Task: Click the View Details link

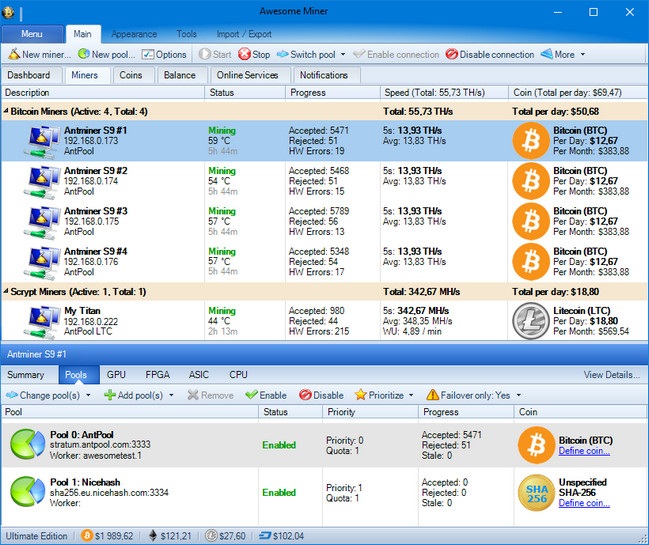Action: click(611, 375)
